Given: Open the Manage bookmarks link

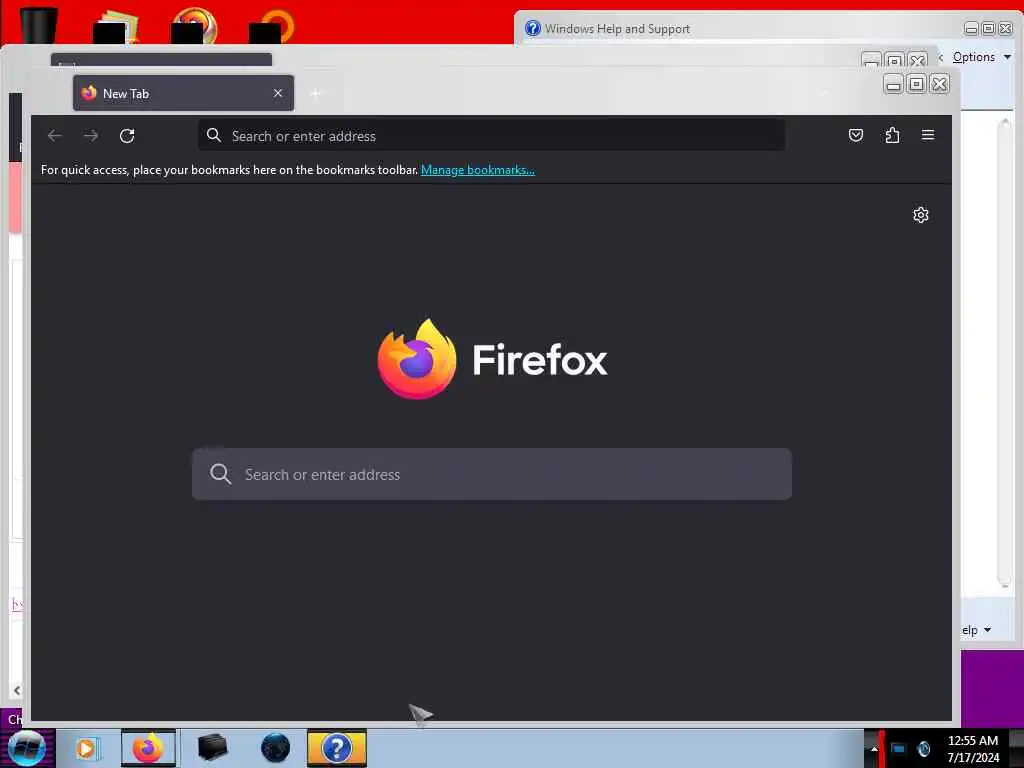Looking at the screenshot, I should pos(477,170).
